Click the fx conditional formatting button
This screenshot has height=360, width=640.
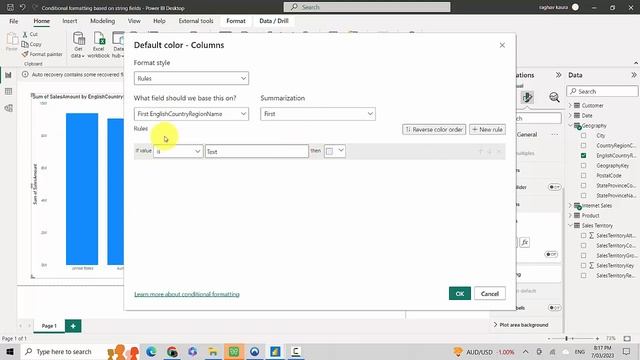524,242
